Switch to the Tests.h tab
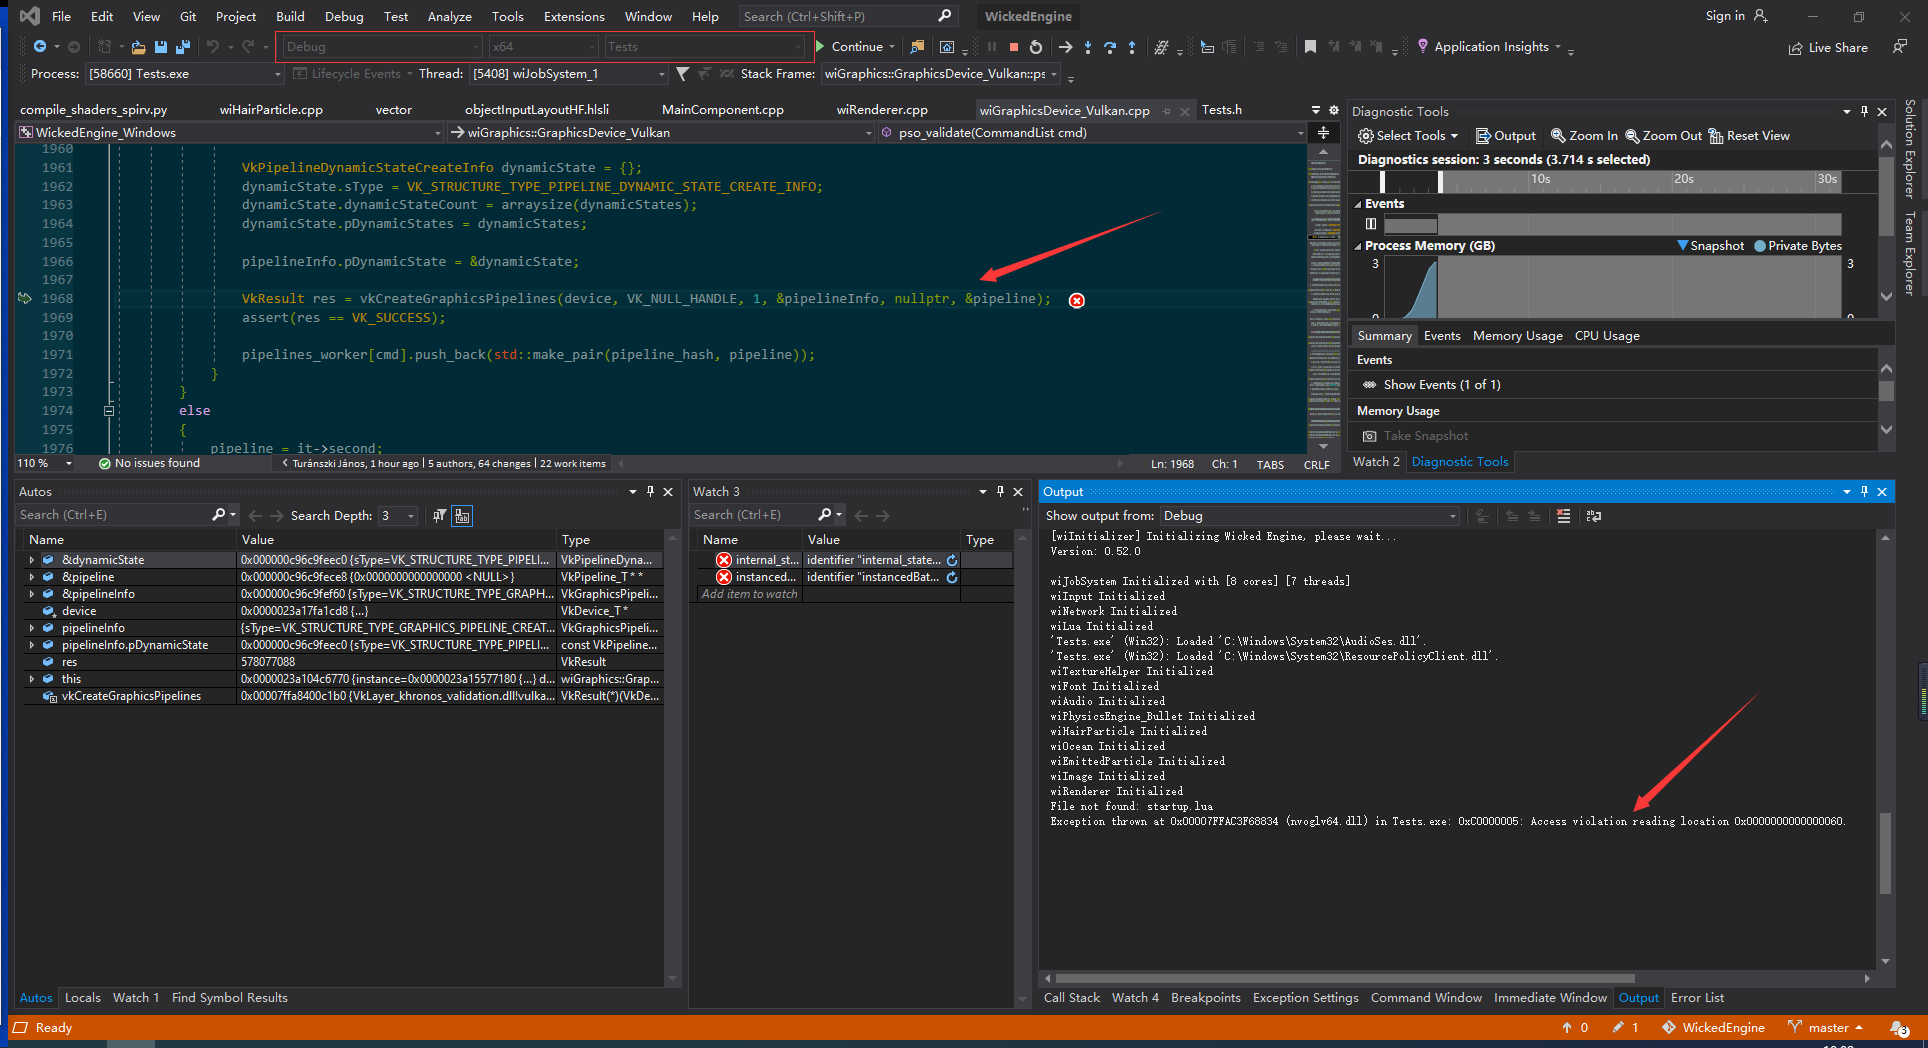 click(1222, 110)
